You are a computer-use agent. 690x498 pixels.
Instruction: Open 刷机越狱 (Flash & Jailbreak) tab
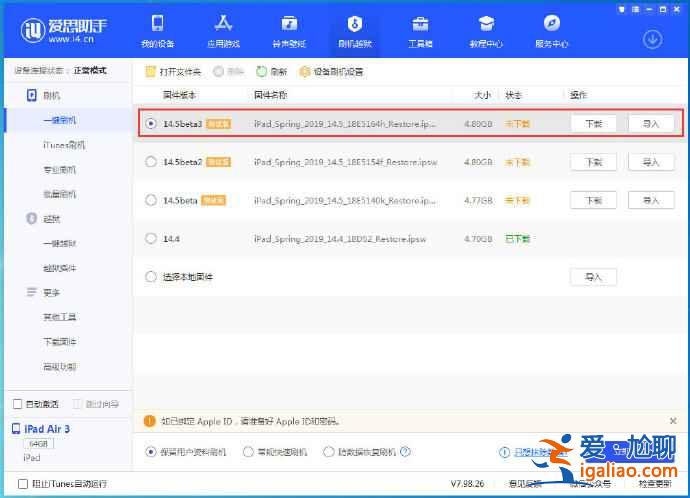coord(355,32)
